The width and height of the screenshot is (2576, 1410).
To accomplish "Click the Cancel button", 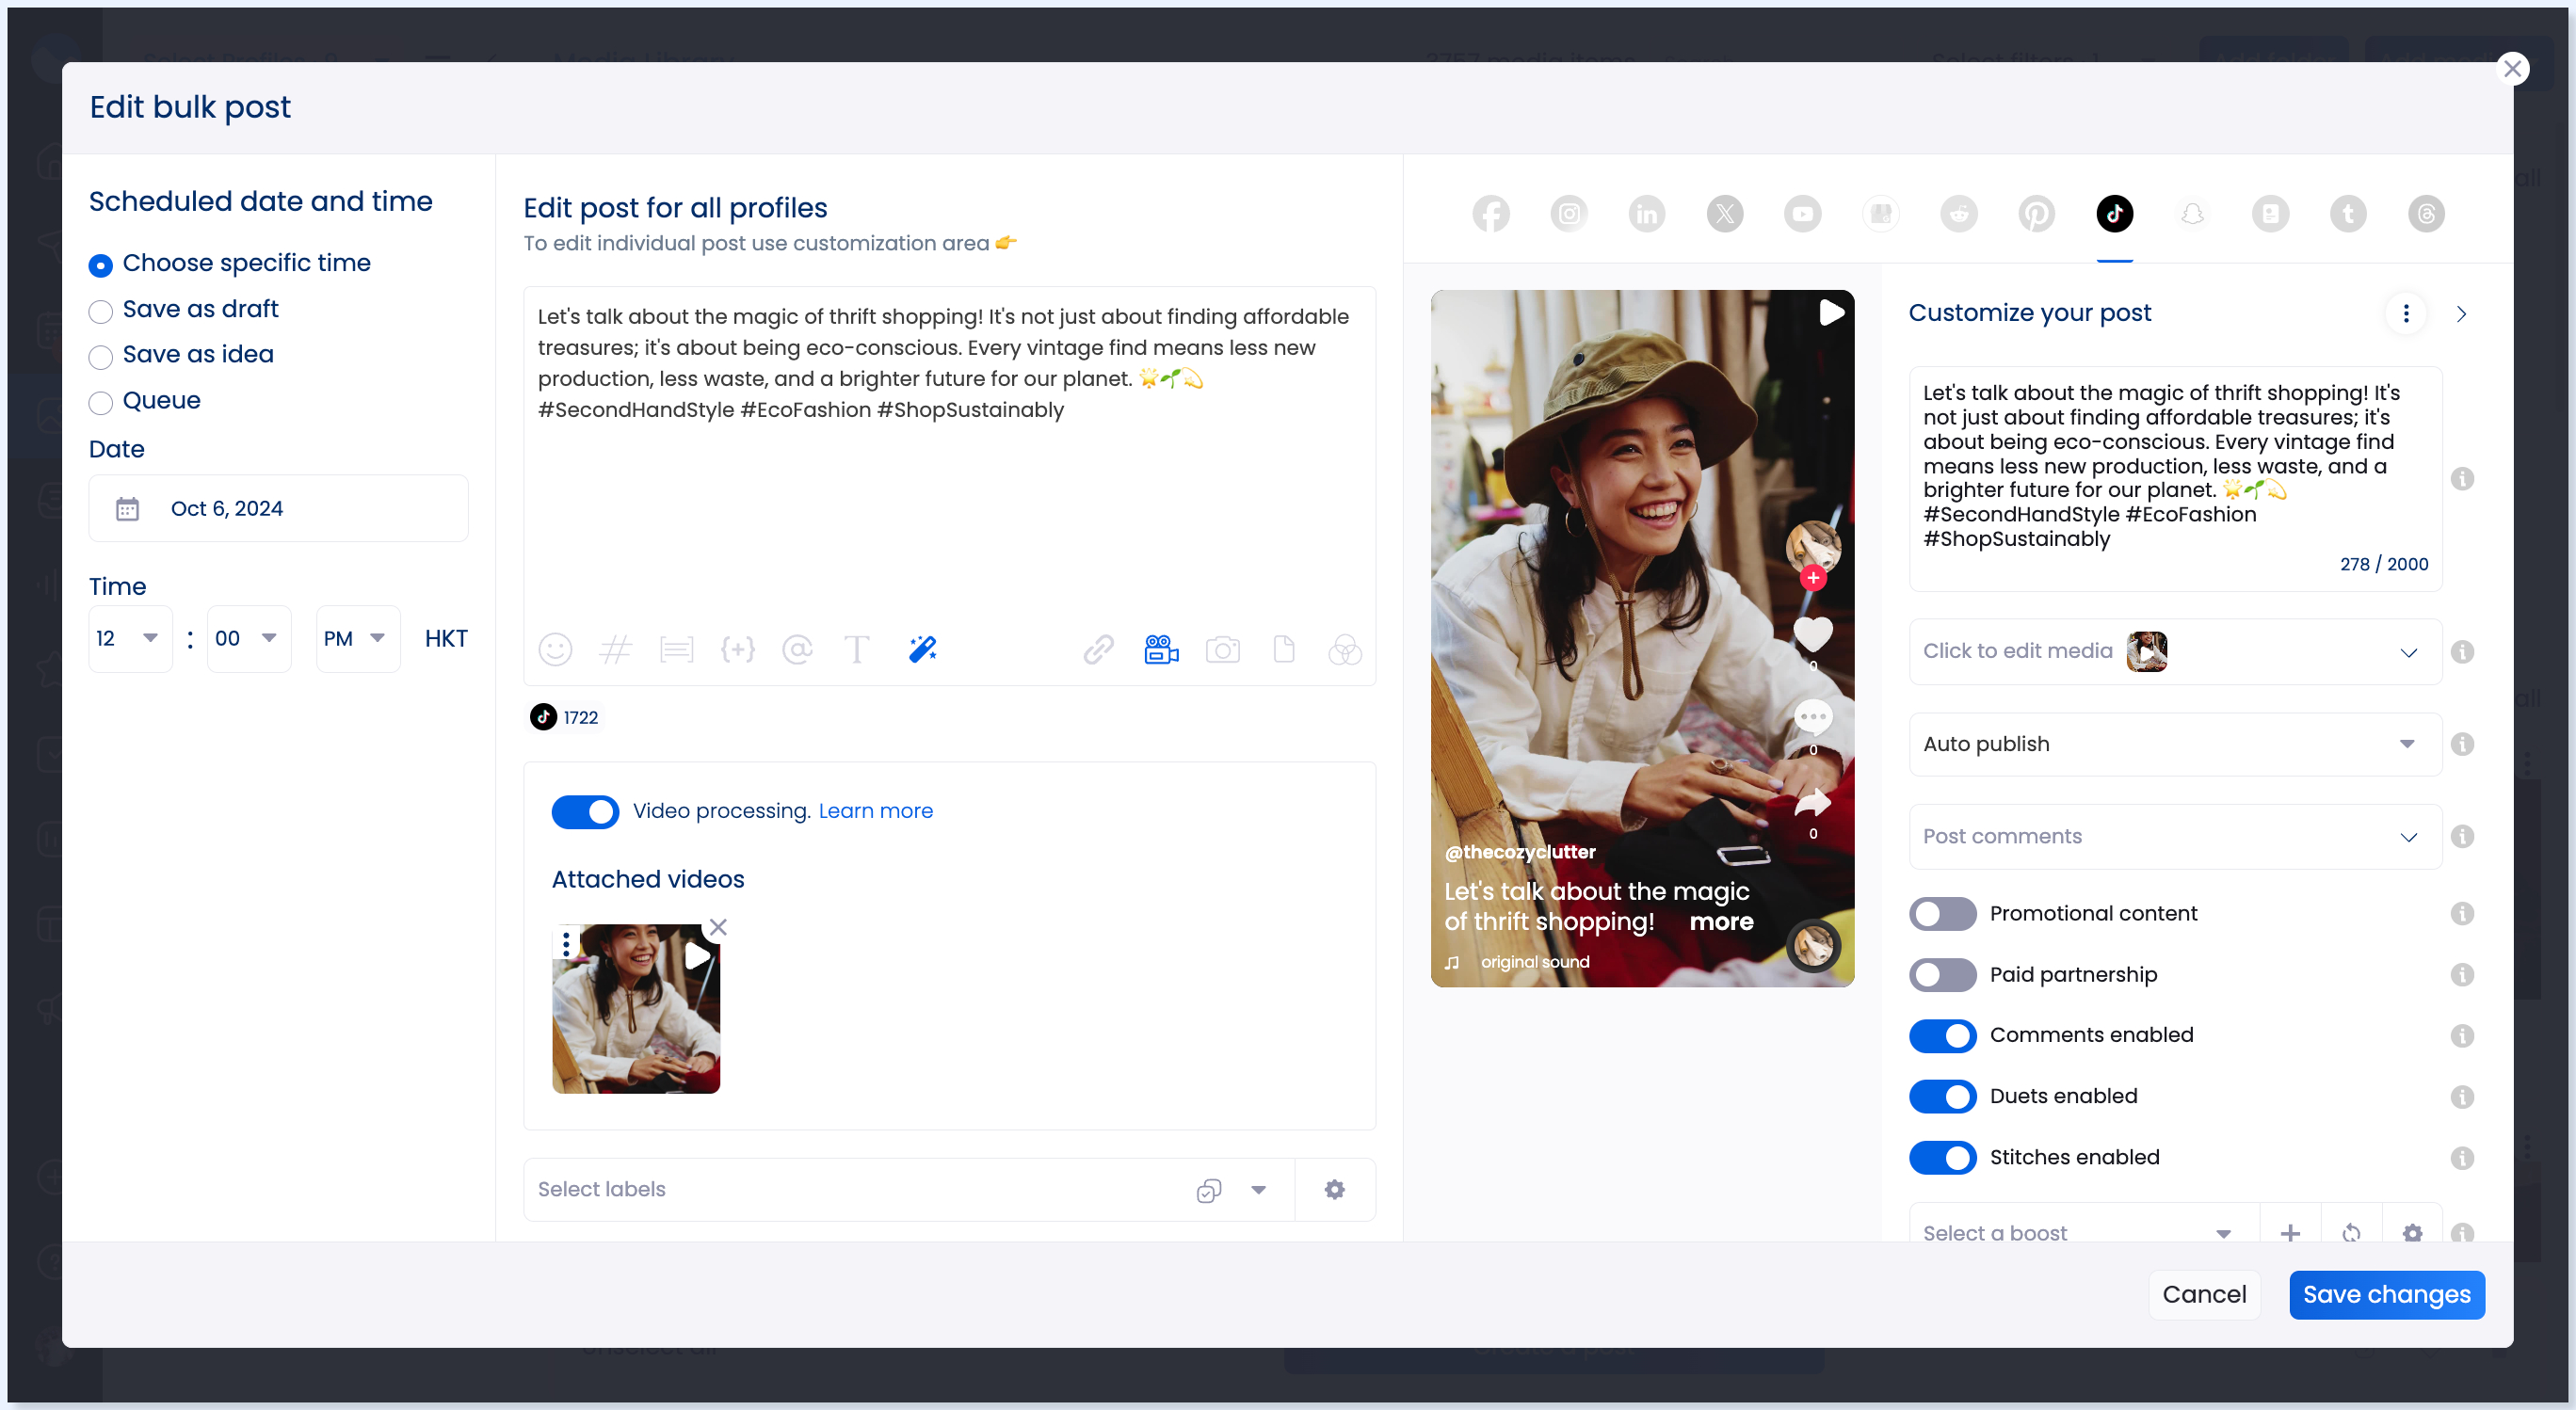I will [x=2204, y=1294].
